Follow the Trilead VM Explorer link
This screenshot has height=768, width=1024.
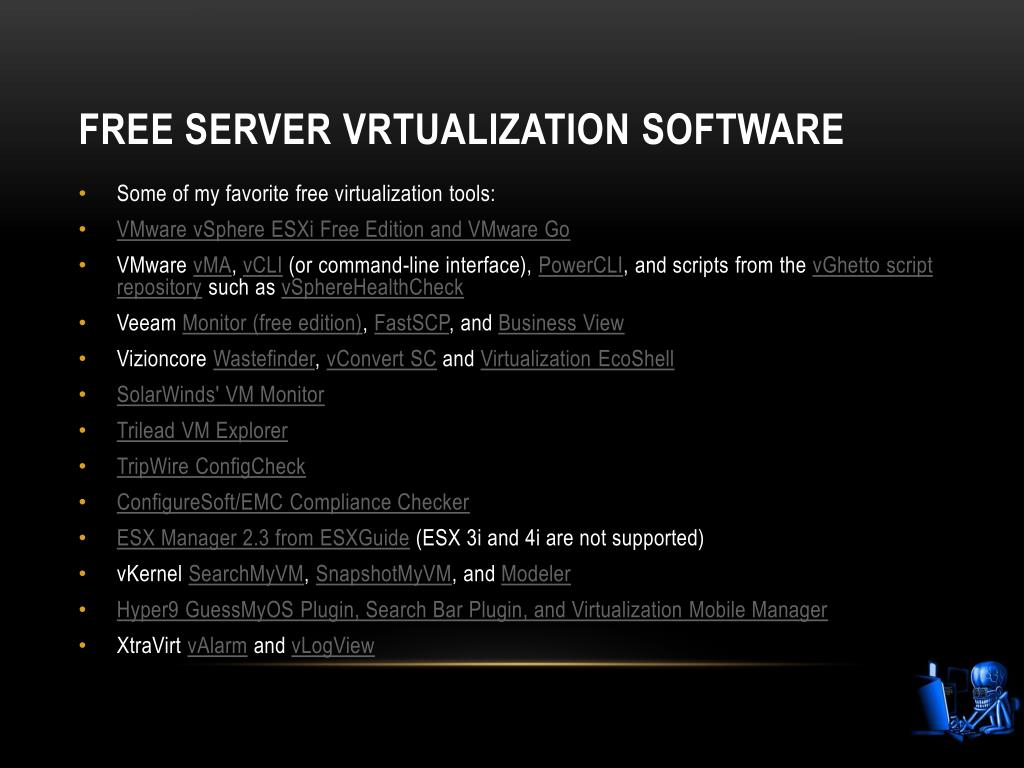pos(202,431)
